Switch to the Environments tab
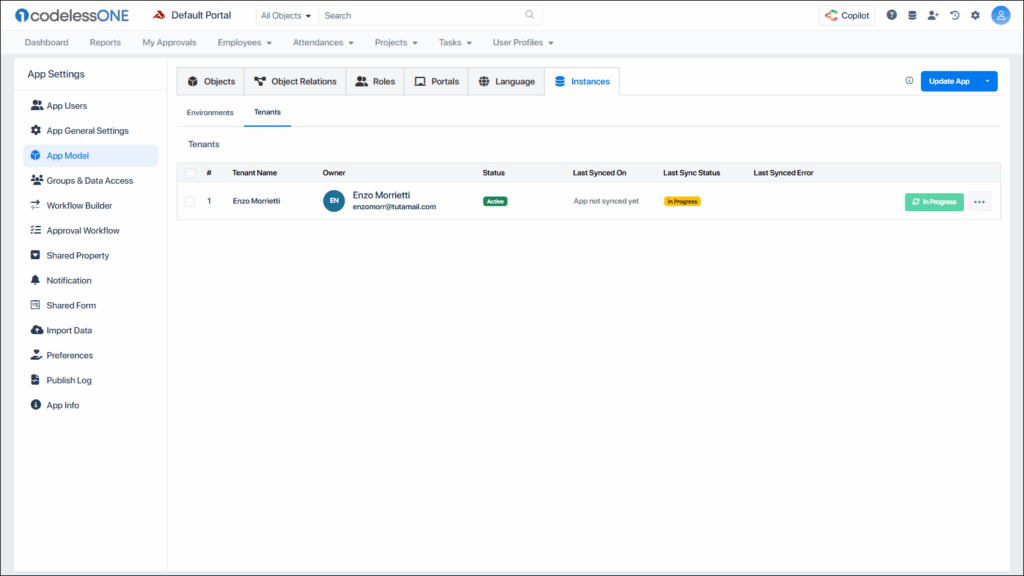Screen dimensions: 1024x576 (210, 113)
